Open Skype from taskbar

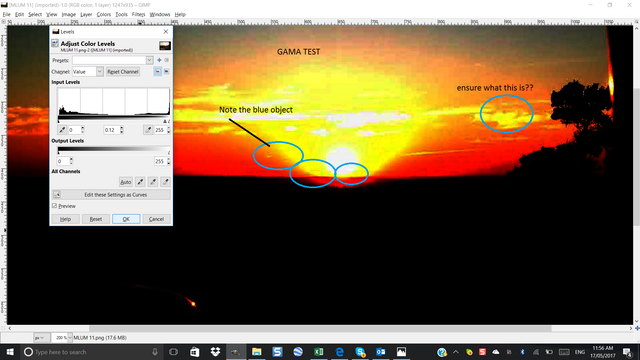(x=360, y=352)
